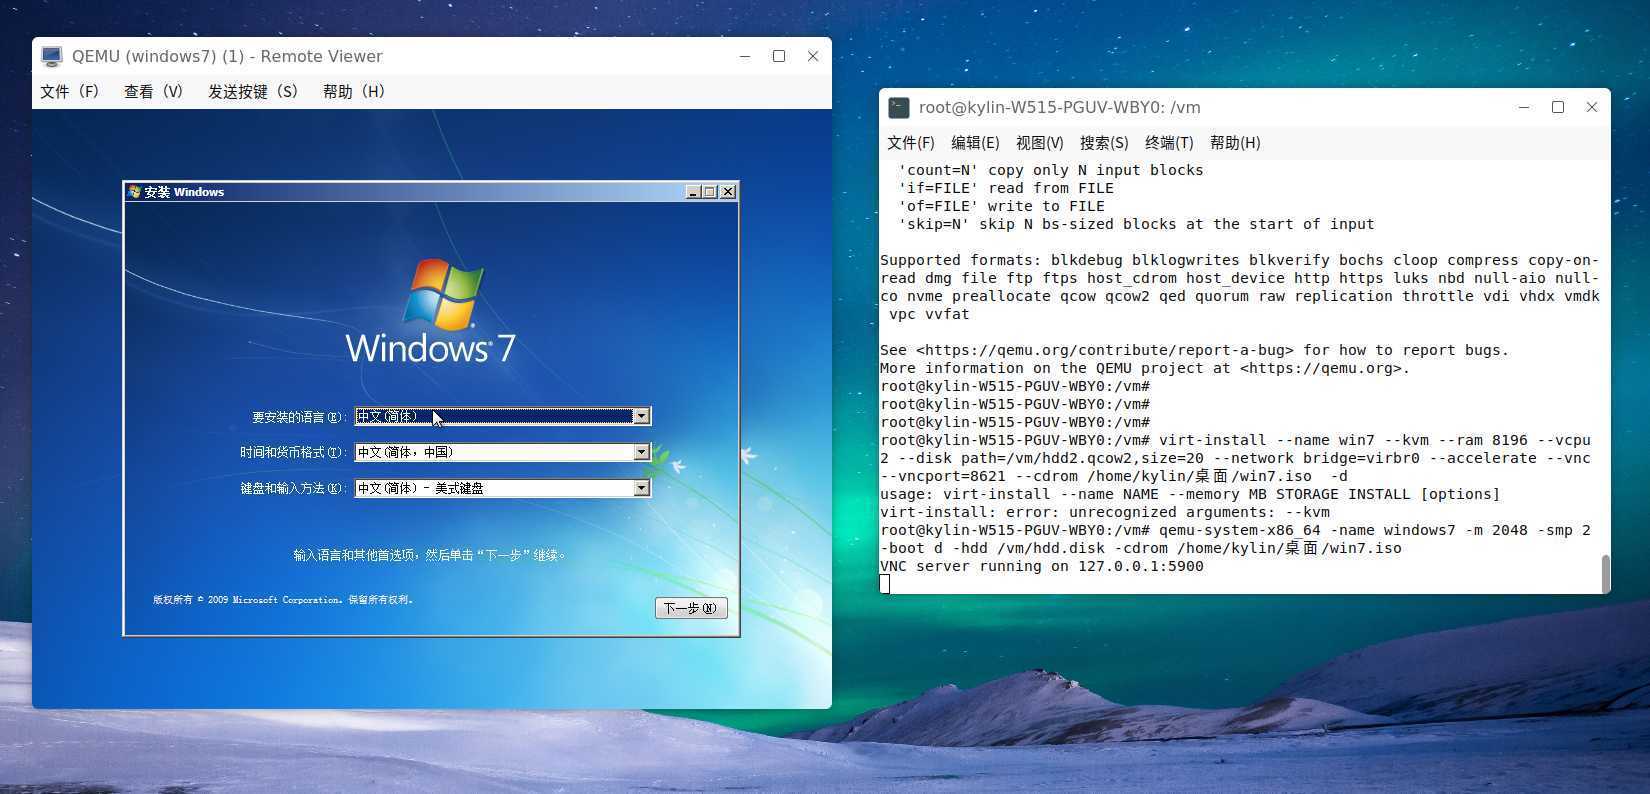The width and height of the screenshot is (1650, 794).
Task: Open 文件(F) menu in Remote Viewer
Action: pos(69,91)
